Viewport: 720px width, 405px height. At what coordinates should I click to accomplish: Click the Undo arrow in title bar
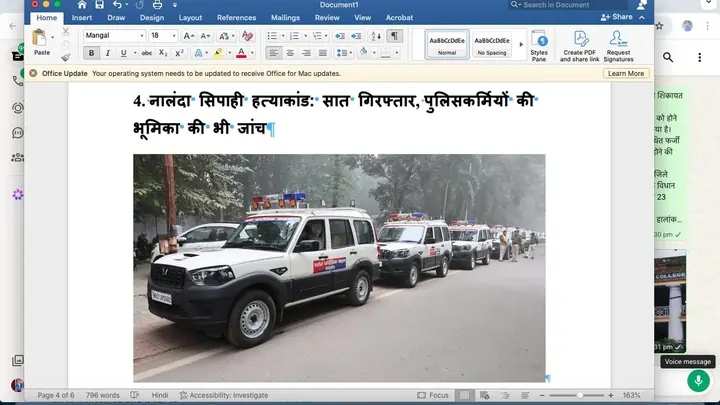tap(117, 5)
